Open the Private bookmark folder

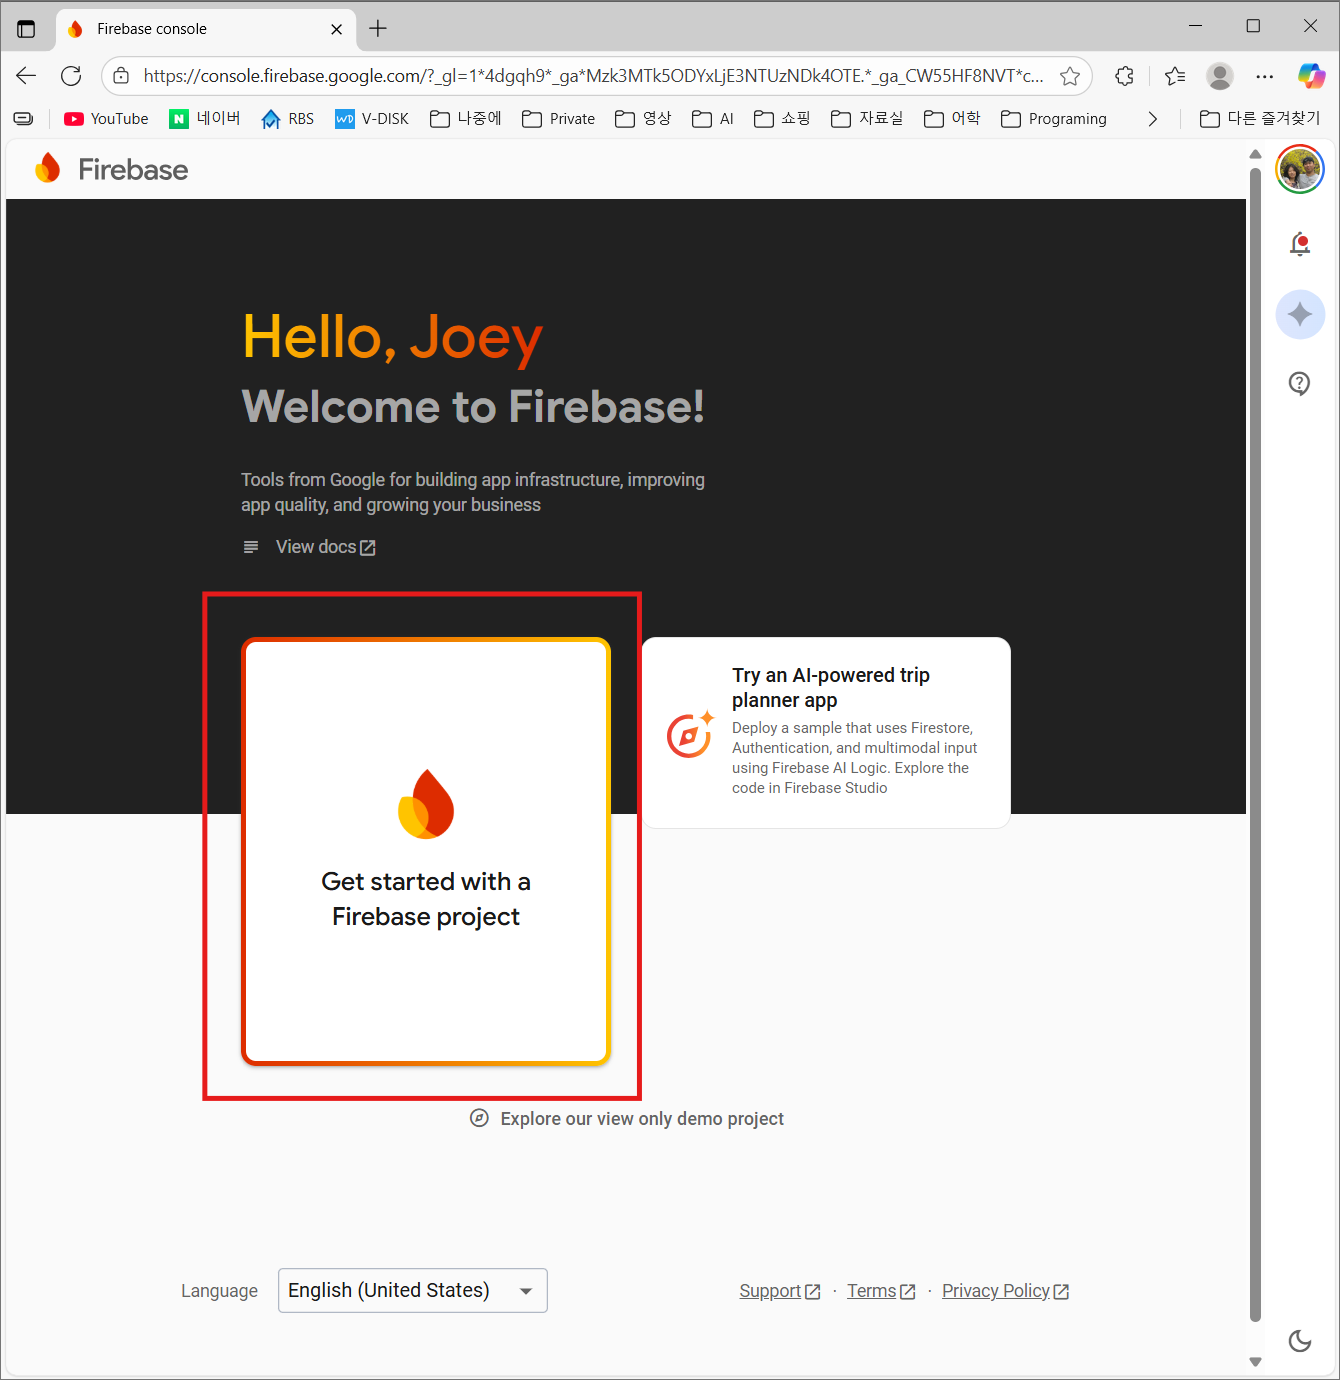(559, 119)
